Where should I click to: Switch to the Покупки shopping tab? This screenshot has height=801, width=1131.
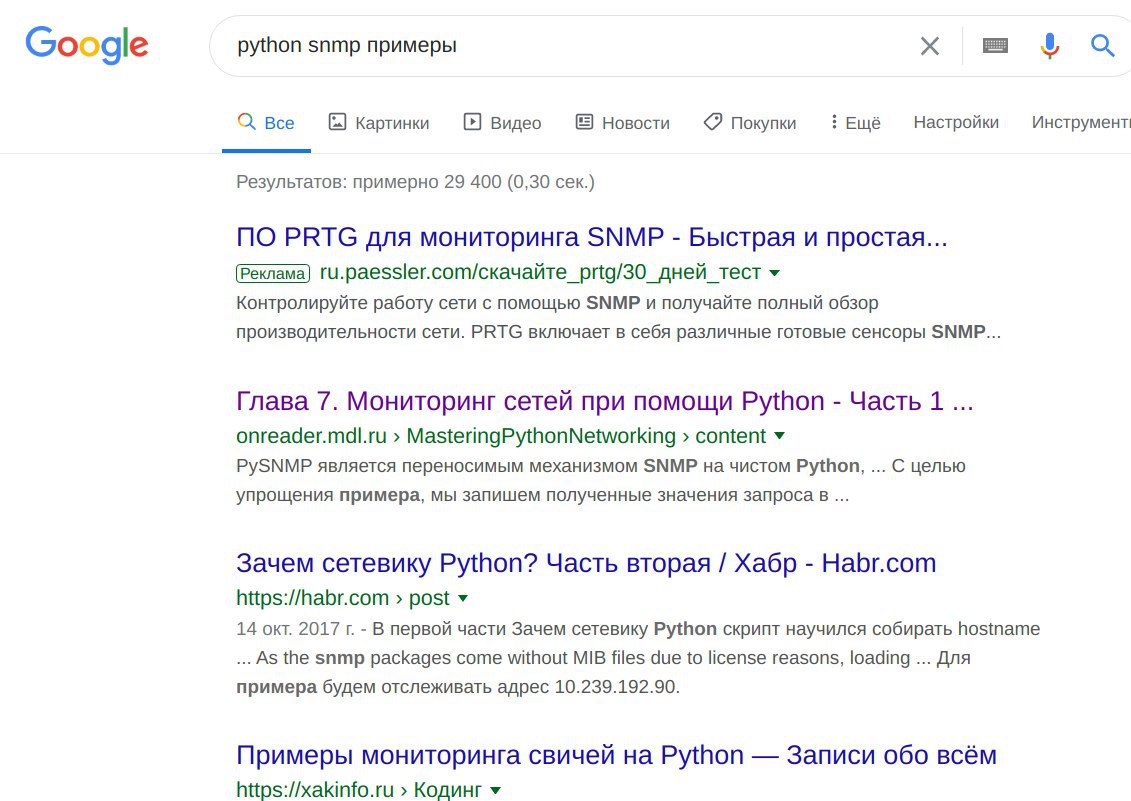tap(750, 123)
